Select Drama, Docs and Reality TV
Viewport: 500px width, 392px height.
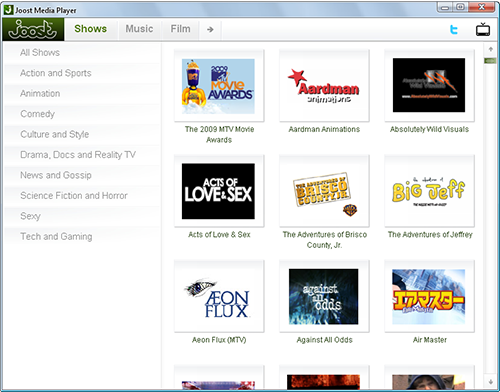82,155
